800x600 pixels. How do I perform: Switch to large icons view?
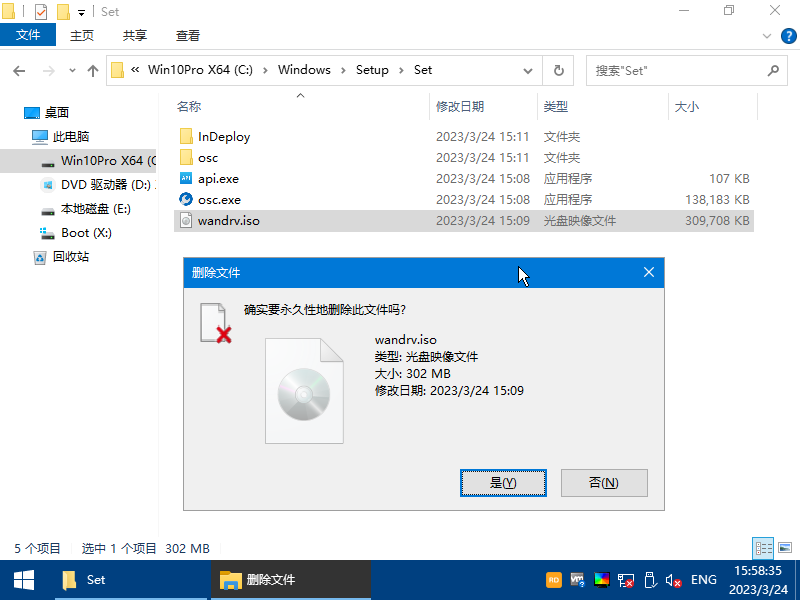pyautogui.click(x=783, y=548)
